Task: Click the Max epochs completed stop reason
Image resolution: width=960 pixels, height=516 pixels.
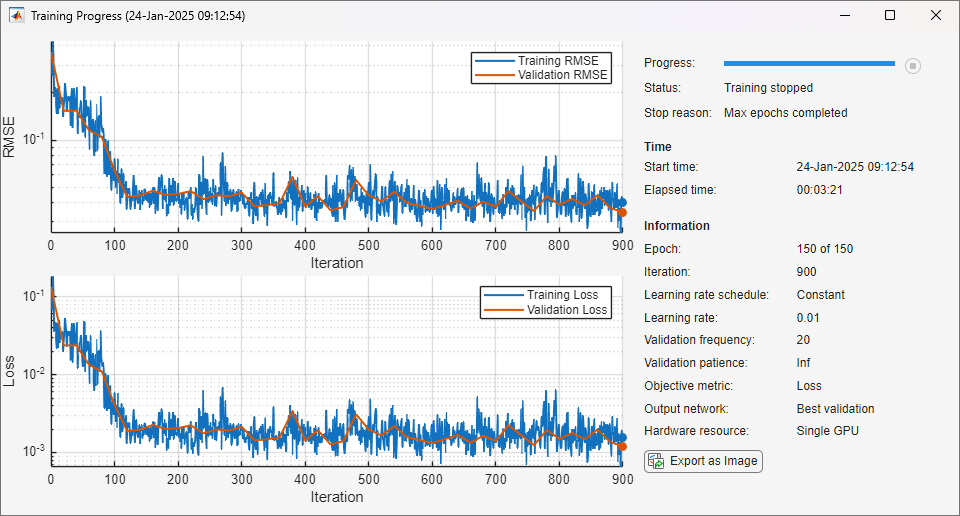Action: coord(785,113)
